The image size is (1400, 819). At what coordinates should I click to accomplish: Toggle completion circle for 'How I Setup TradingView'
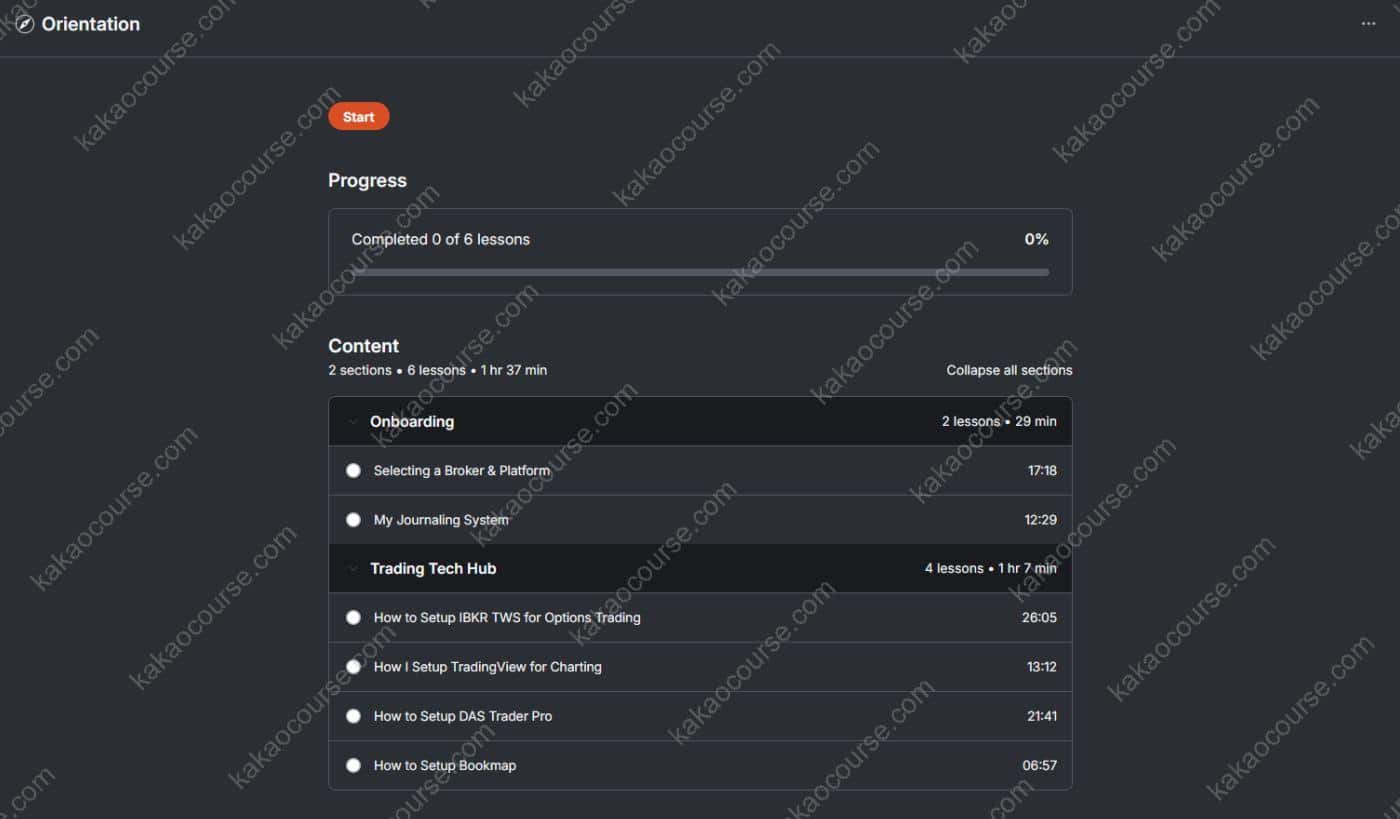[x=353, y=666]
